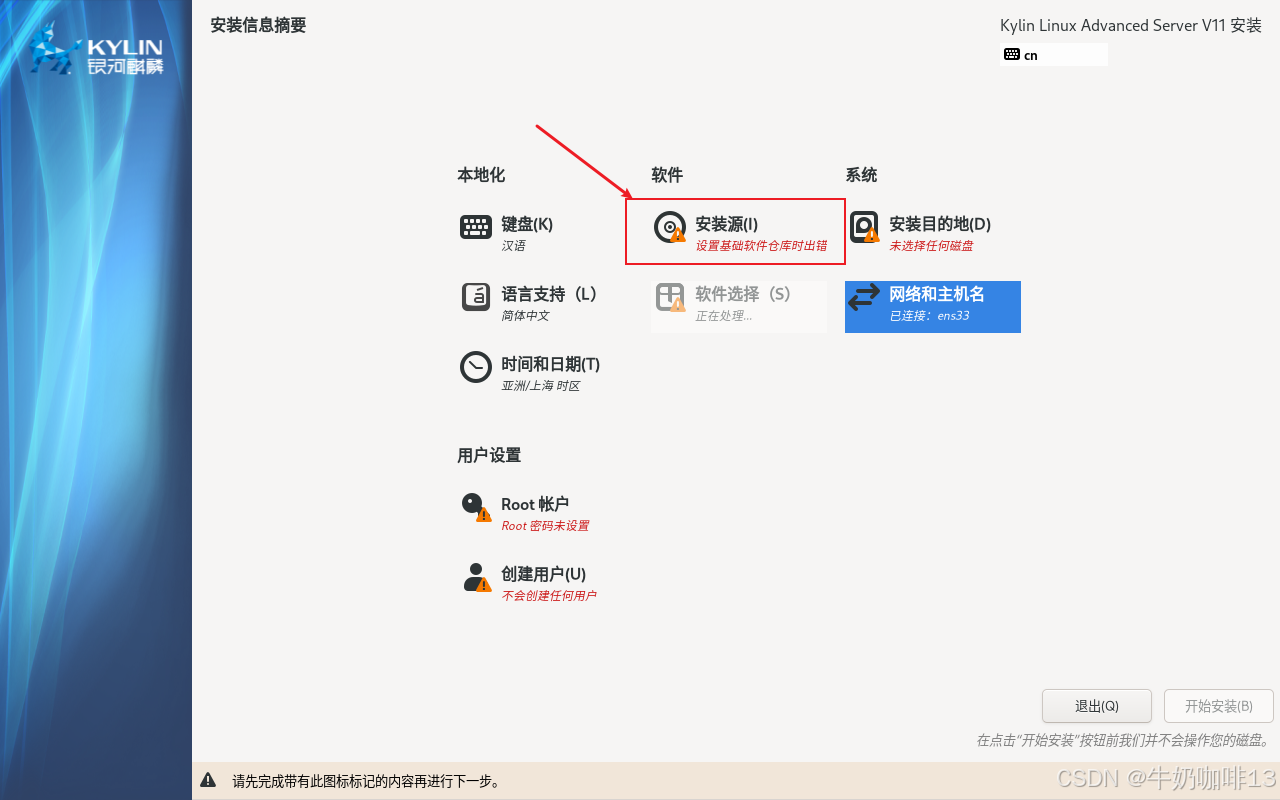The image size is (1280, 800).
Task: Click the status text 已连接：ens33
Action: click(929, 316)
